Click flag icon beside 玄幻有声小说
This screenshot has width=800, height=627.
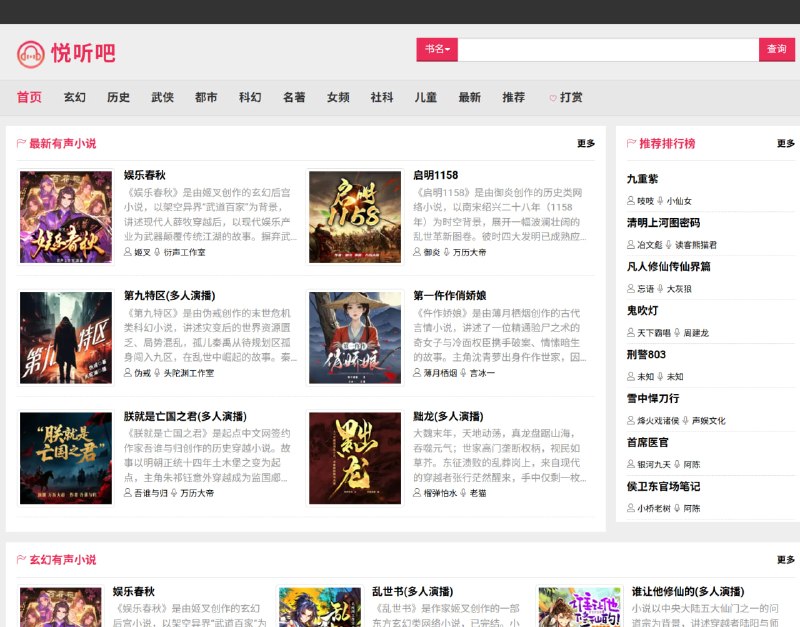[x=21, y=560]
